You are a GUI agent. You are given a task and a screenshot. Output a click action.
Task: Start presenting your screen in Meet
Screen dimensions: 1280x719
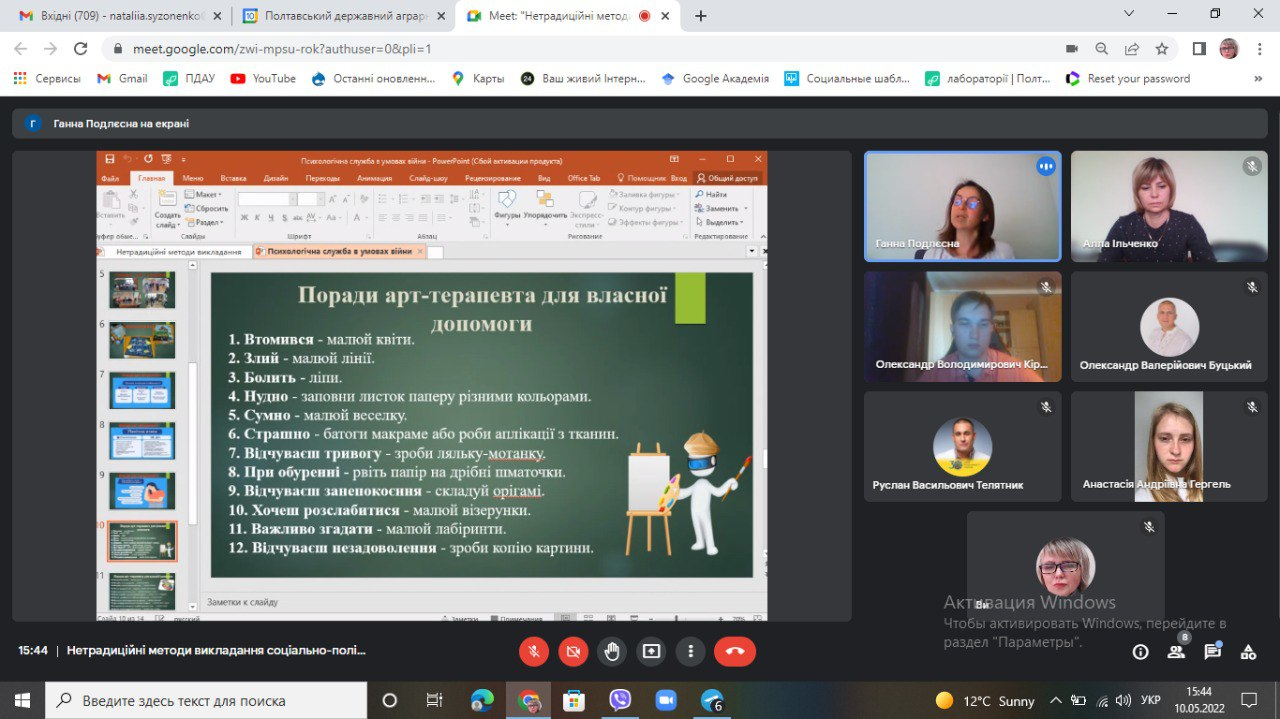click(x=651, y=651)
